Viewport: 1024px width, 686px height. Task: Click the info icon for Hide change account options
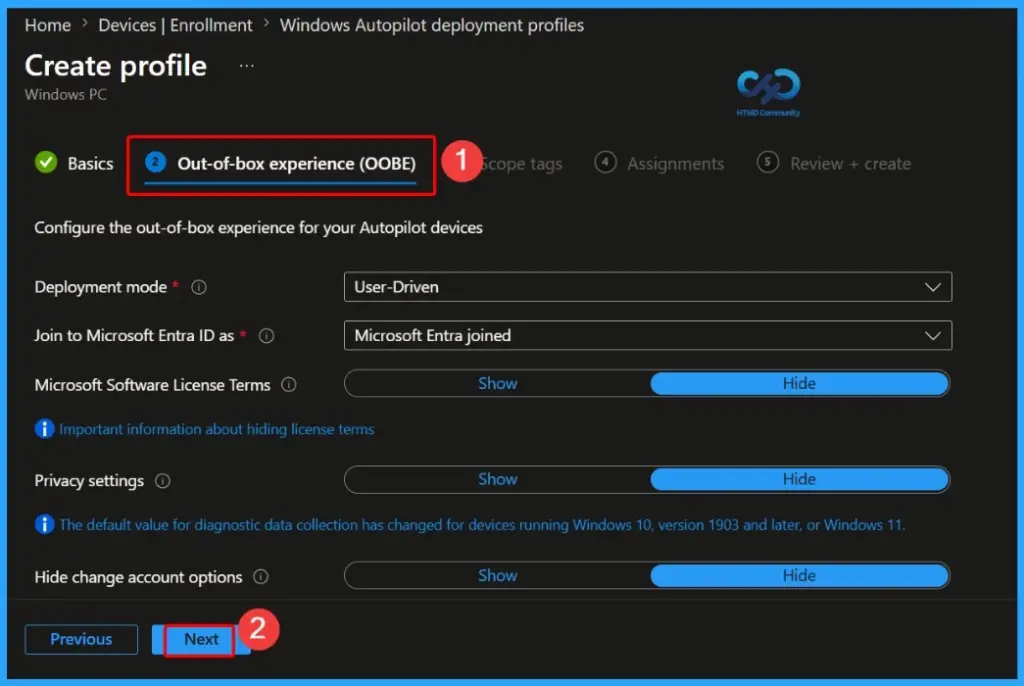click(261, 577)
